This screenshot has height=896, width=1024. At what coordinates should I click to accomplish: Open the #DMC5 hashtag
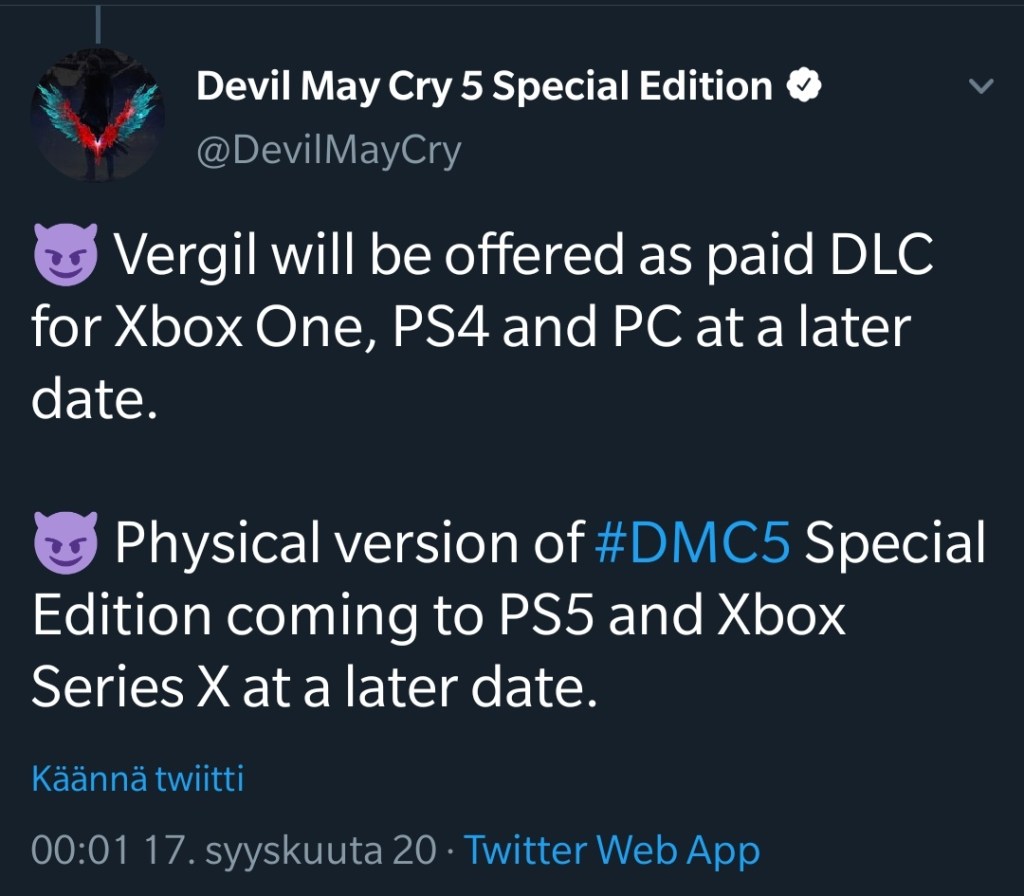[x=692, y=545]
